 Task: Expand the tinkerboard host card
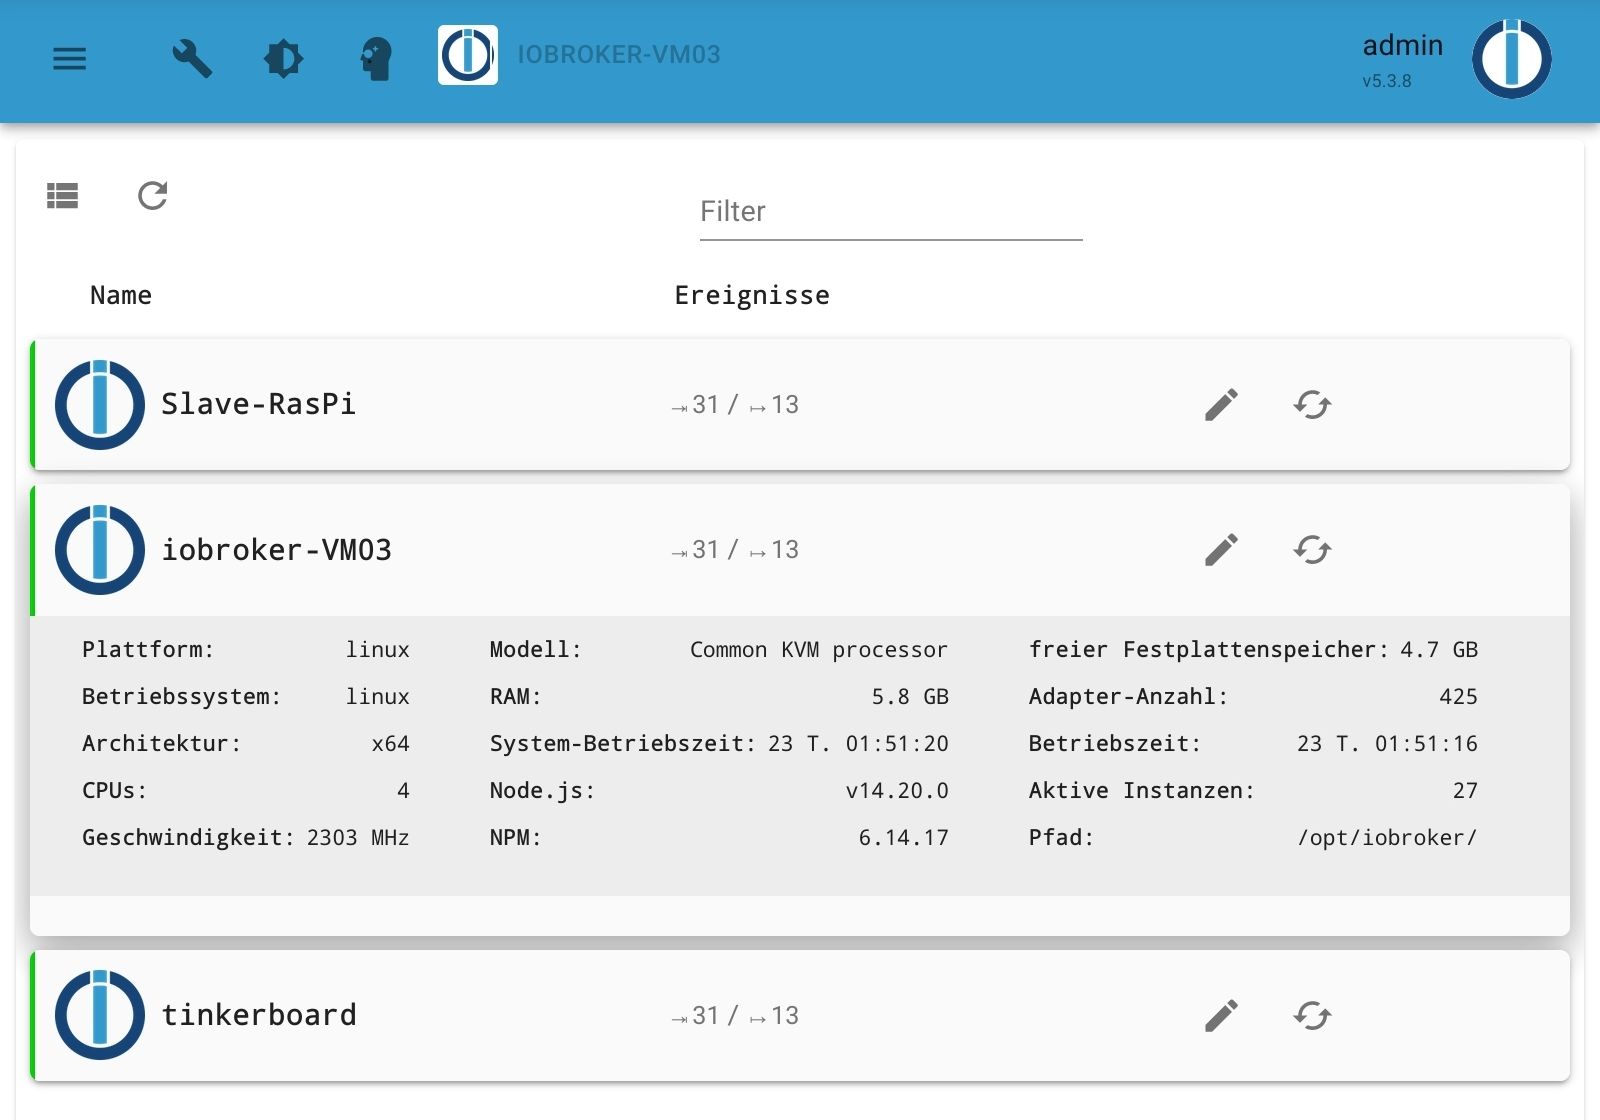point(800,1016)
